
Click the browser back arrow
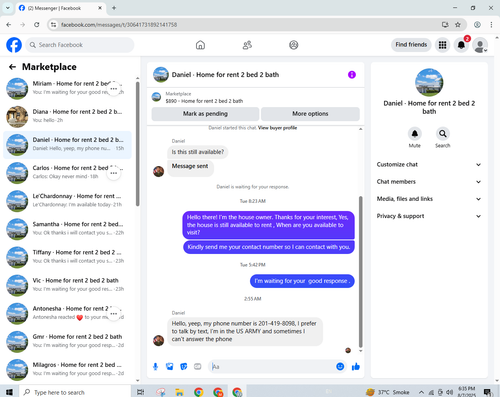tap(9, 25)
